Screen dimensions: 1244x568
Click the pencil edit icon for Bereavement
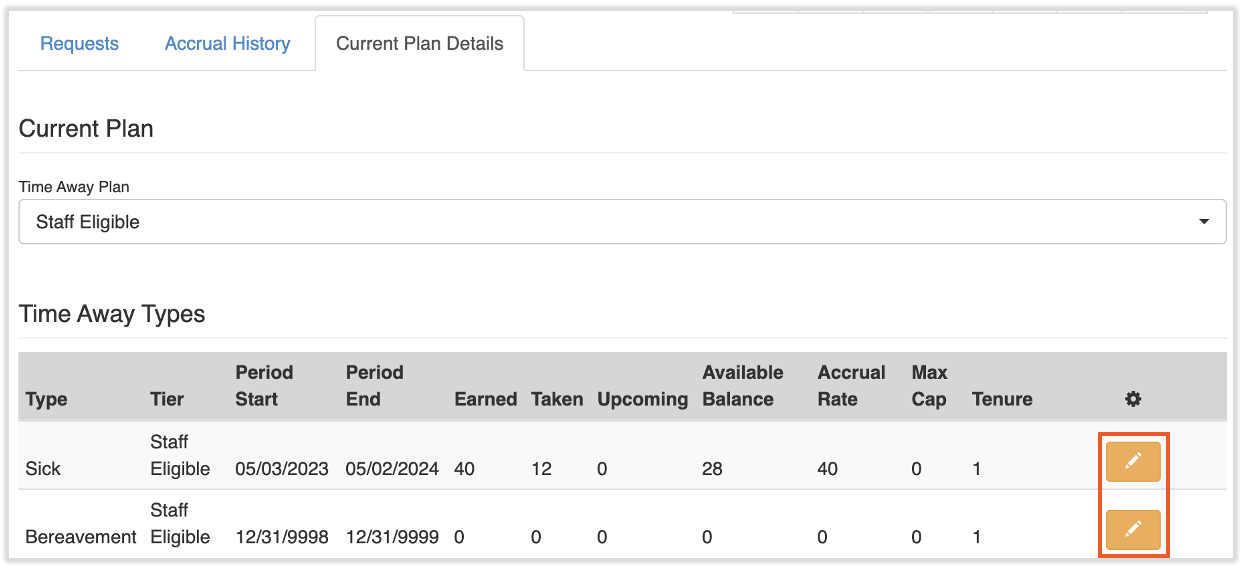point(1132,529)
